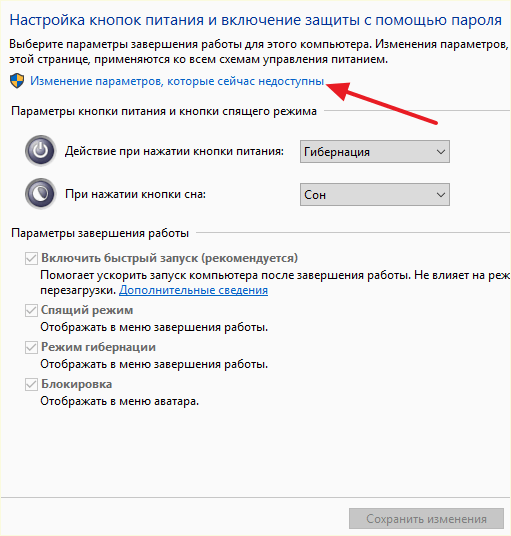Click the UAC shield icon beside the settings link

click(17, 81)
